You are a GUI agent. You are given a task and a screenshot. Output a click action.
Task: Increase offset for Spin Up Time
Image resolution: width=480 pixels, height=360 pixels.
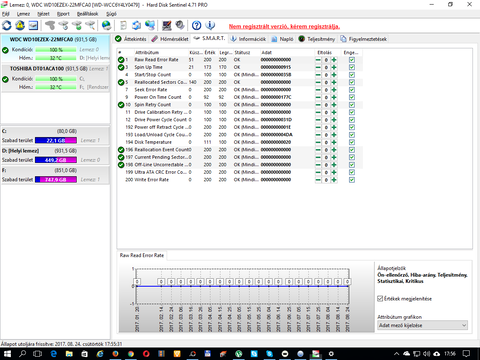334,67
